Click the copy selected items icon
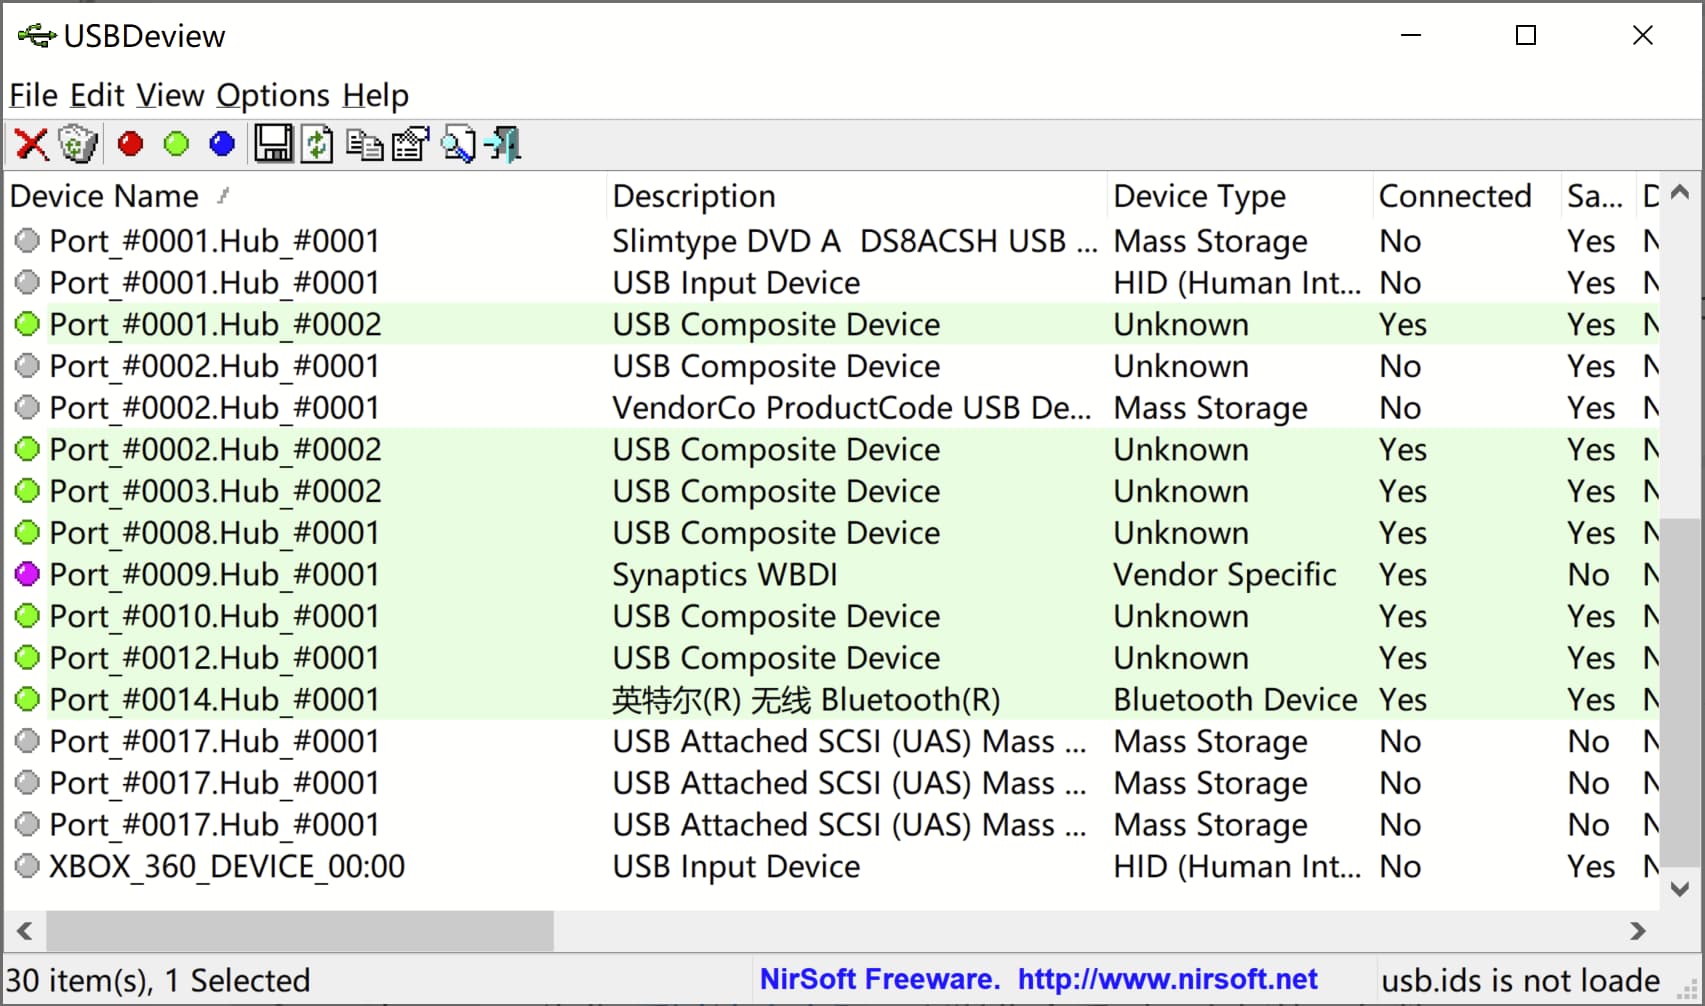Viewport: 1705px width, 1006px height. click(x=364, y=145)
